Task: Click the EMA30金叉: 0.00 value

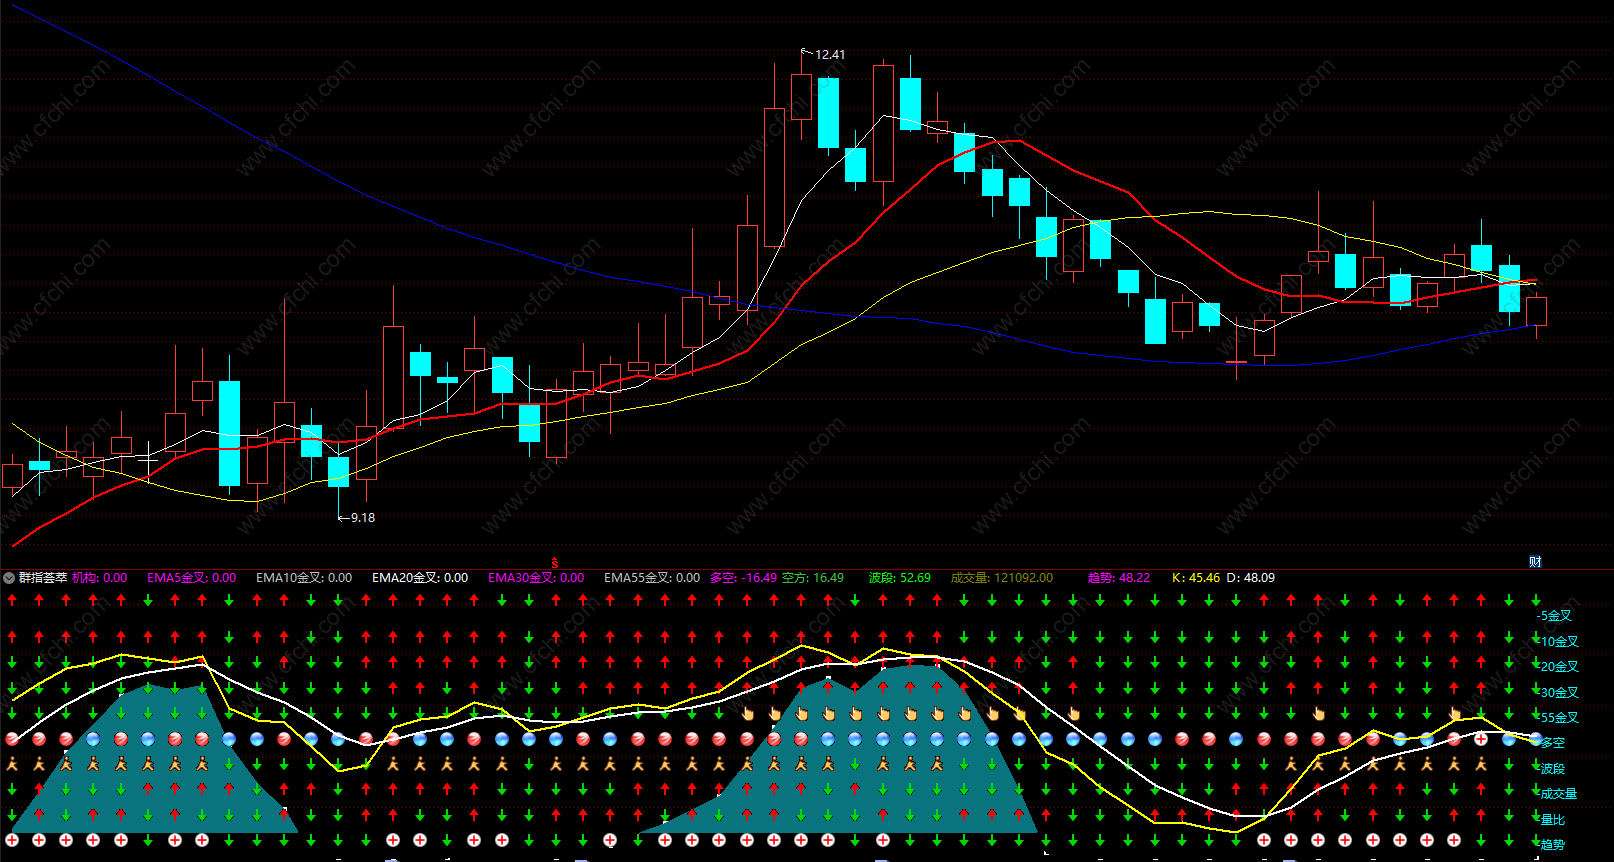Action: click(x=536, y=578)
